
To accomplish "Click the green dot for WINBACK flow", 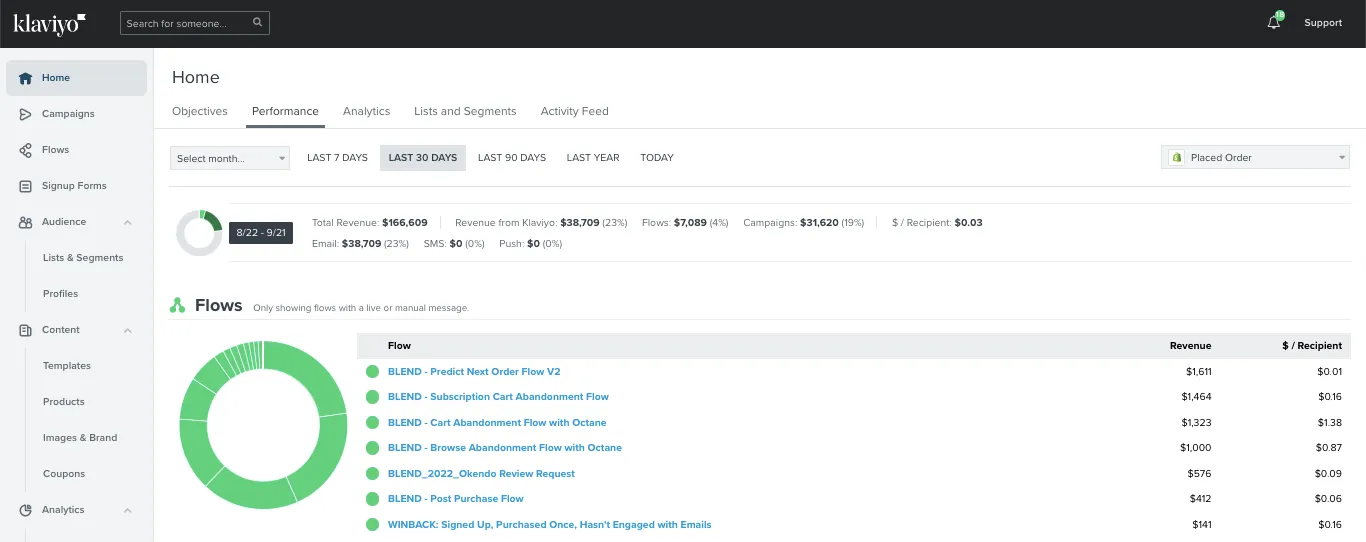I will (x=372, y=524).
